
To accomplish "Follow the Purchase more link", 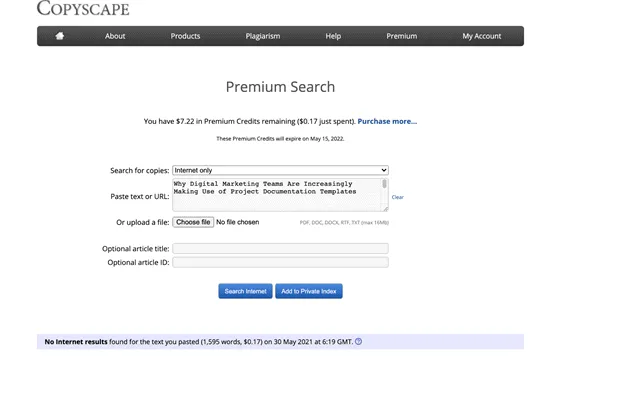I will point(387,121).
